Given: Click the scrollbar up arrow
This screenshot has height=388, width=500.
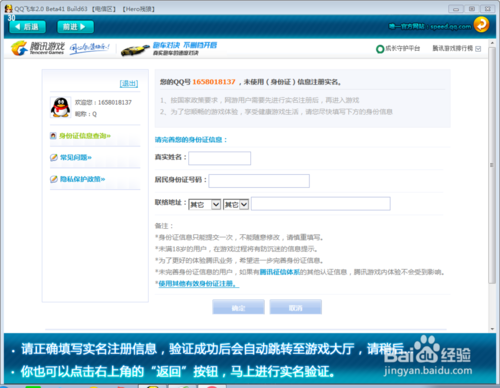Looking at the screenshot, I should pos(492,43).
